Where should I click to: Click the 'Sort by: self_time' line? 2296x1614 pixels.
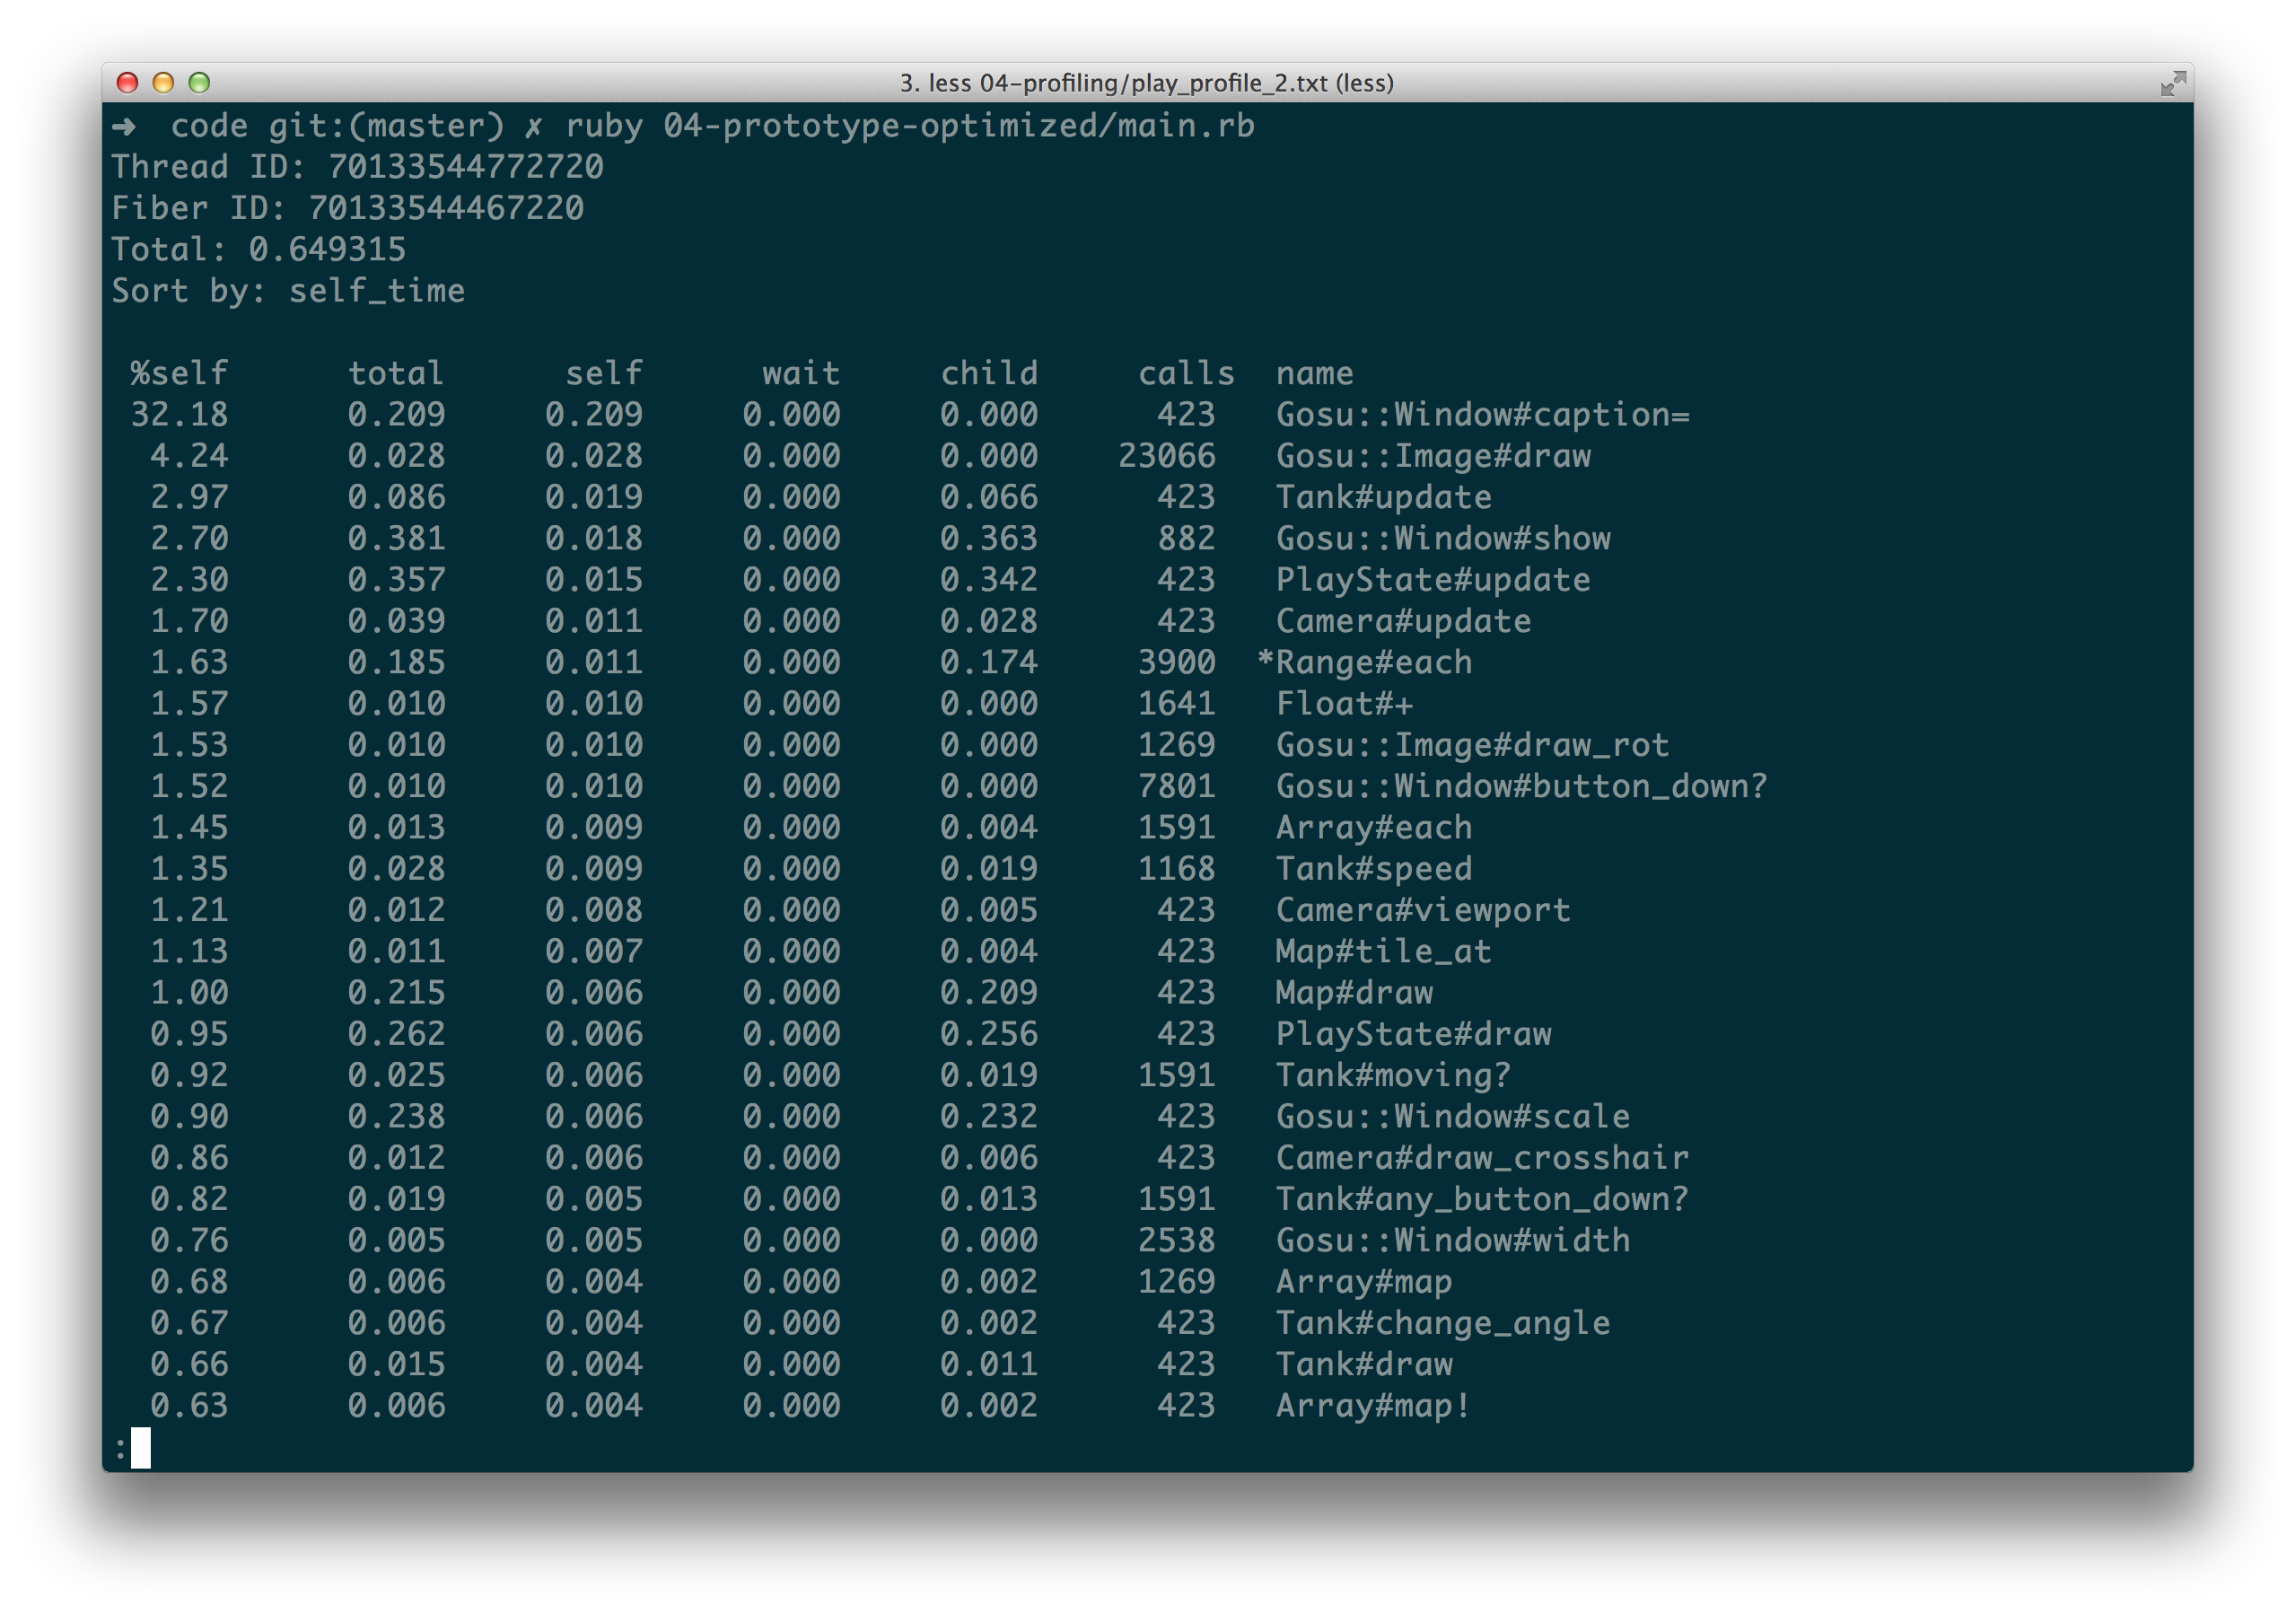(x=288, y=291)
